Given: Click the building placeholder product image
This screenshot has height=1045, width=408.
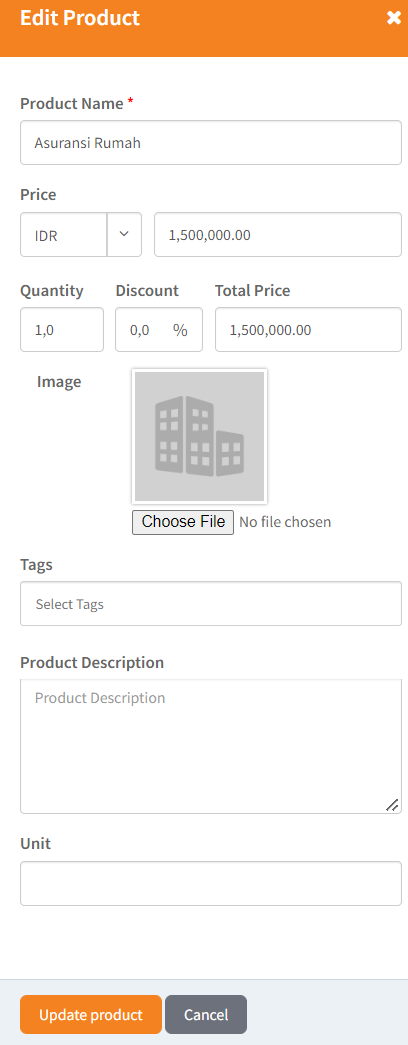Looking at the screenshot, I should (199, 437).
